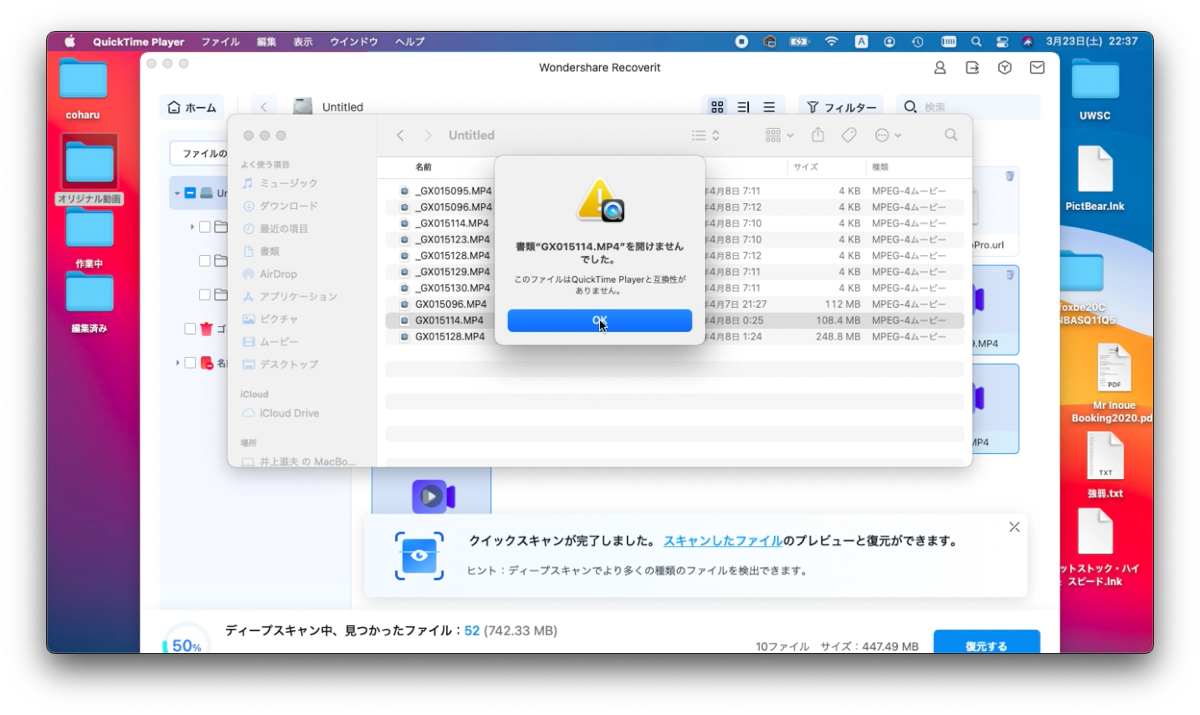Open the ファイルの dropdown in Recoverit sidebar
This screenshot has width=1200, height=715.
coord(199,153)
